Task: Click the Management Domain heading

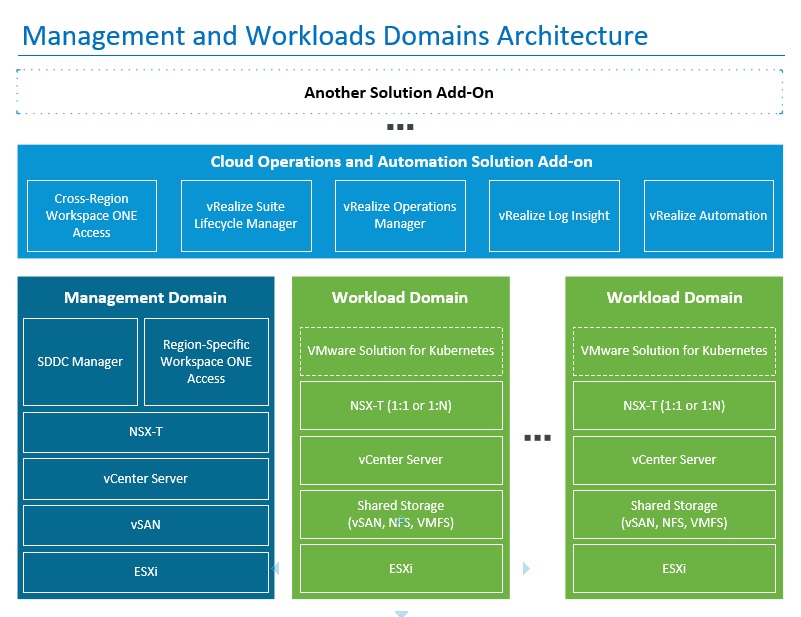Action: pos(145,297)
